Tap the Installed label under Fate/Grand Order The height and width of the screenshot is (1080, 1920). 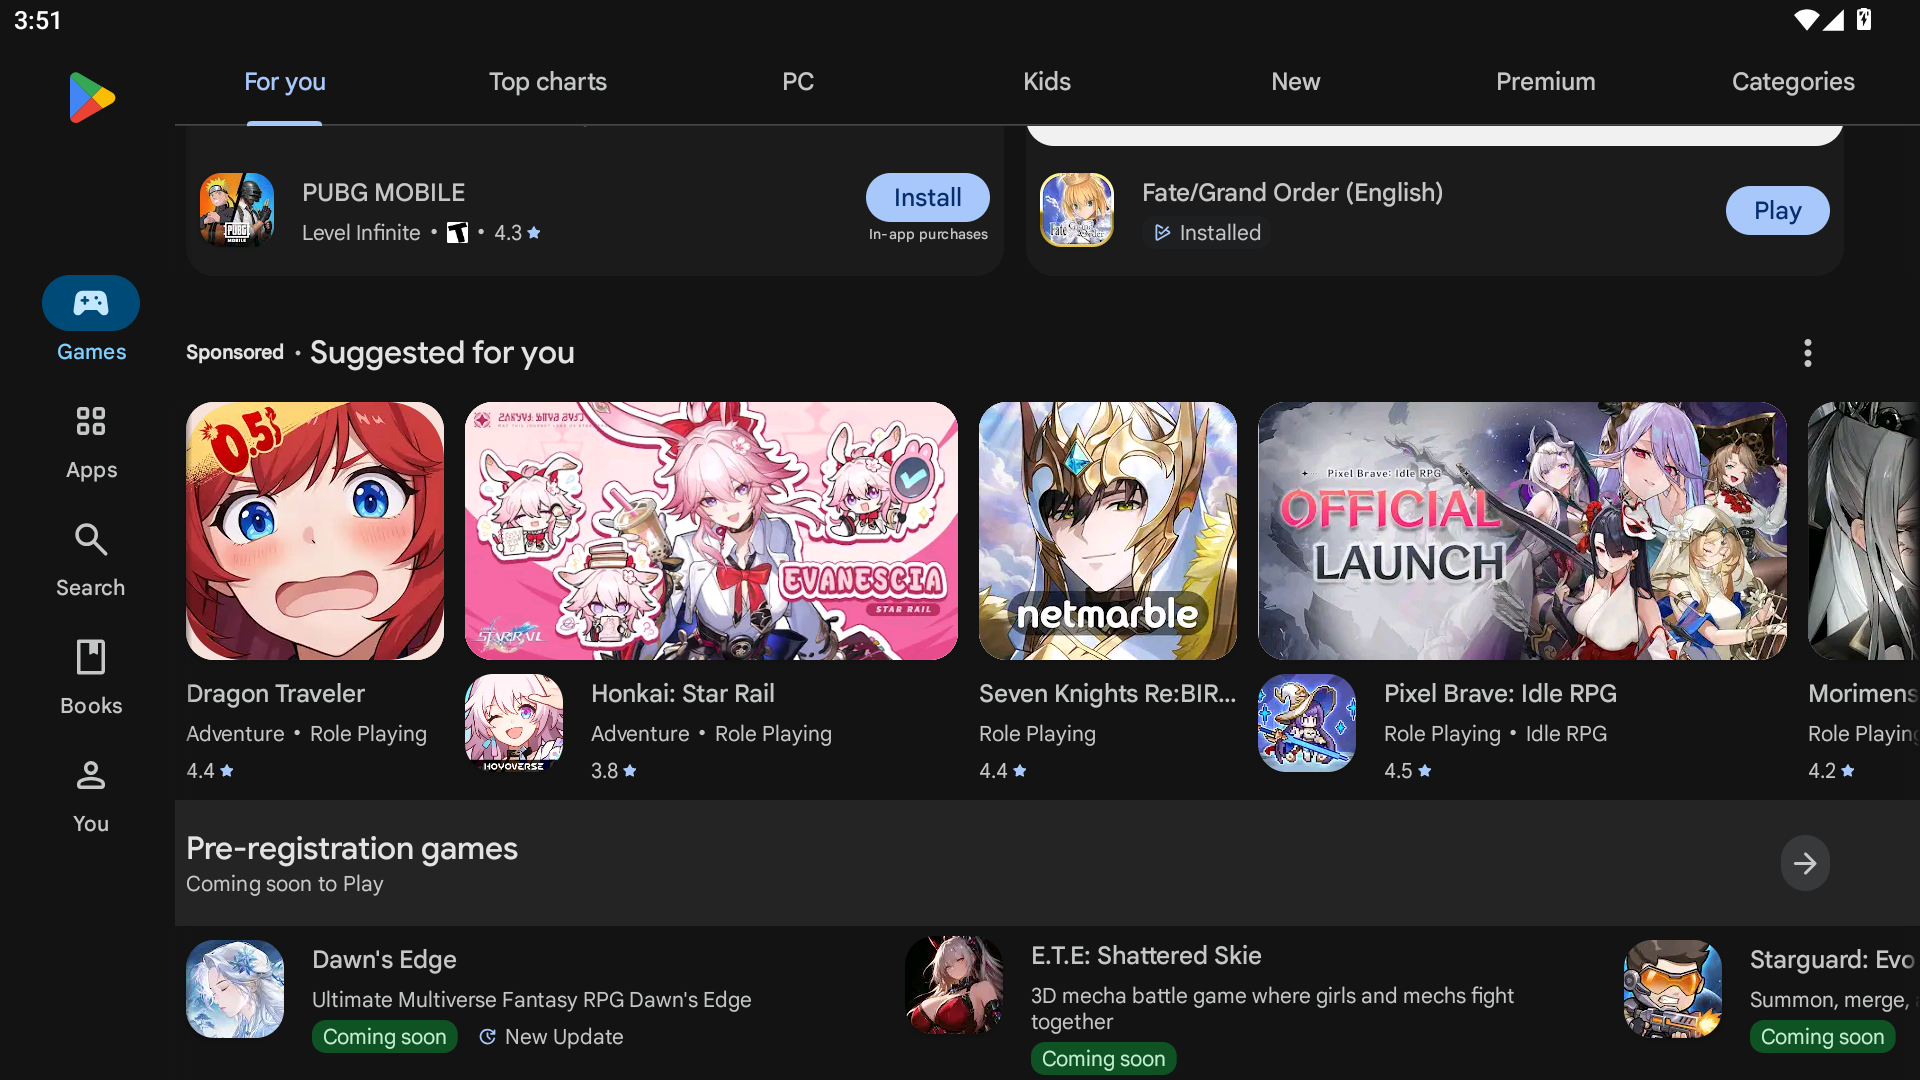tap(1208, 233)
